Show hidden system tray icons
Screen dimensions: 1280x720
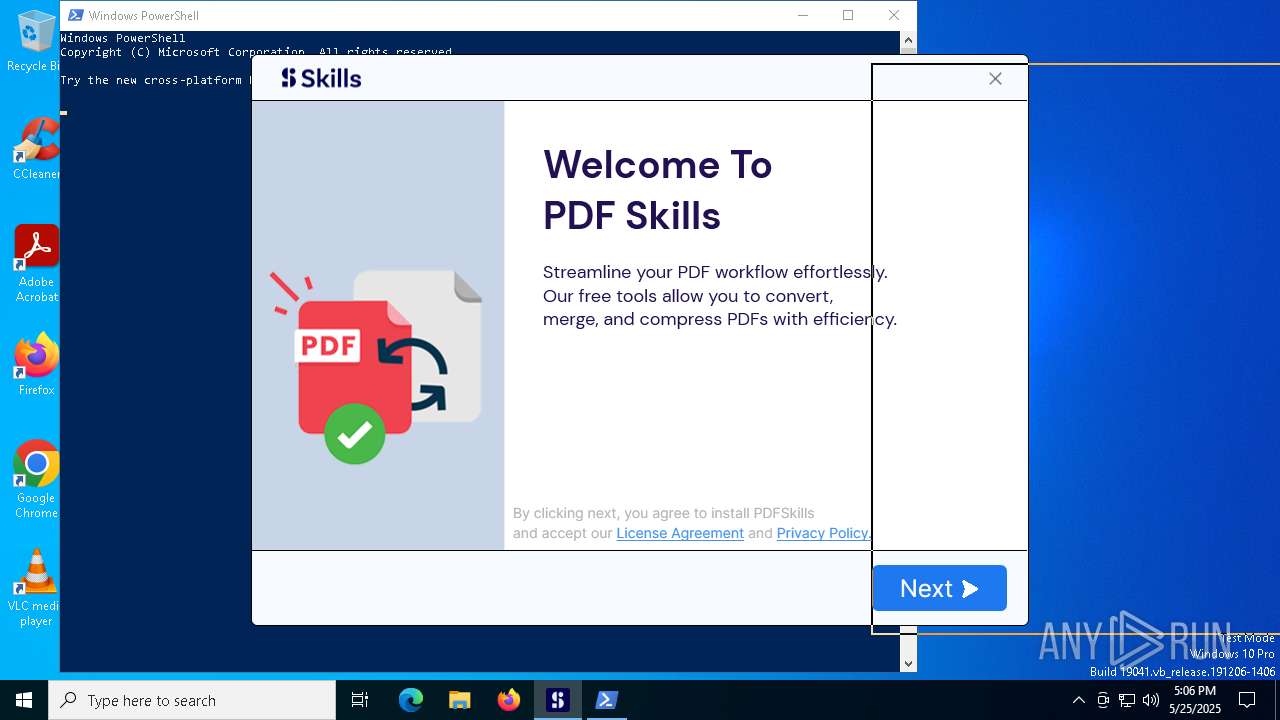point(1078,700)
